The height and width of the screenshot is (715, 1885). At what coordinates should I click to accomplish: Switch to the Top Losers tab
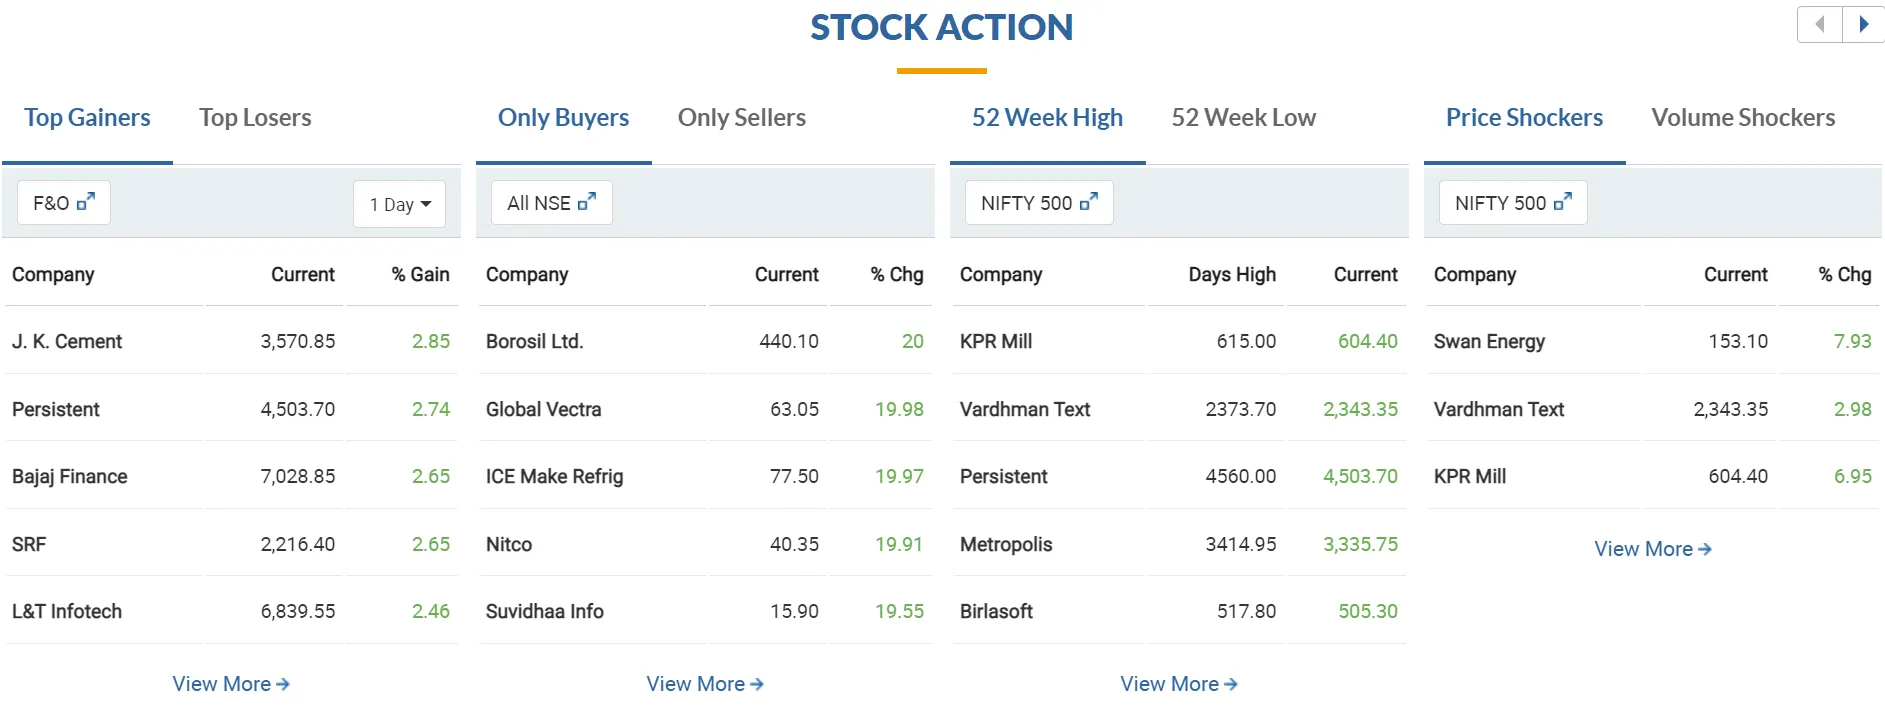click(255, 118)
